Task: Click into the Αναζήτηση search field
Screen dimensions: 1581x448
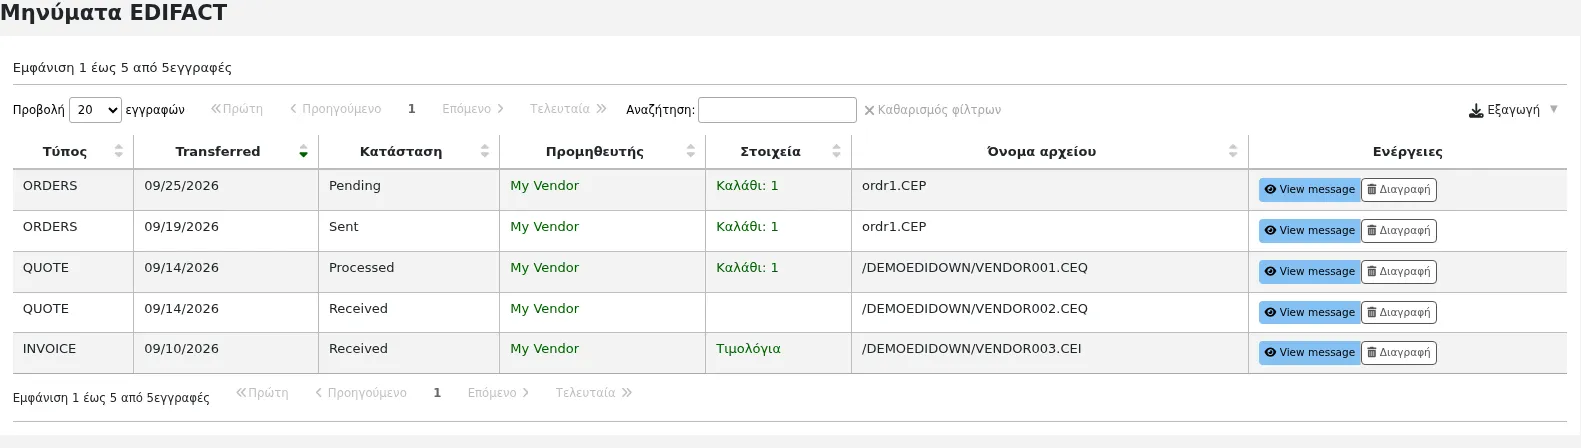Action: tap(777, 110)
